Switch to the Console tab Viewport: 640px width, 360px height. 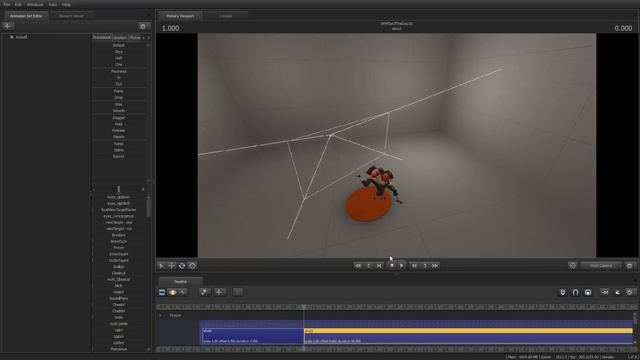[226, 16]
